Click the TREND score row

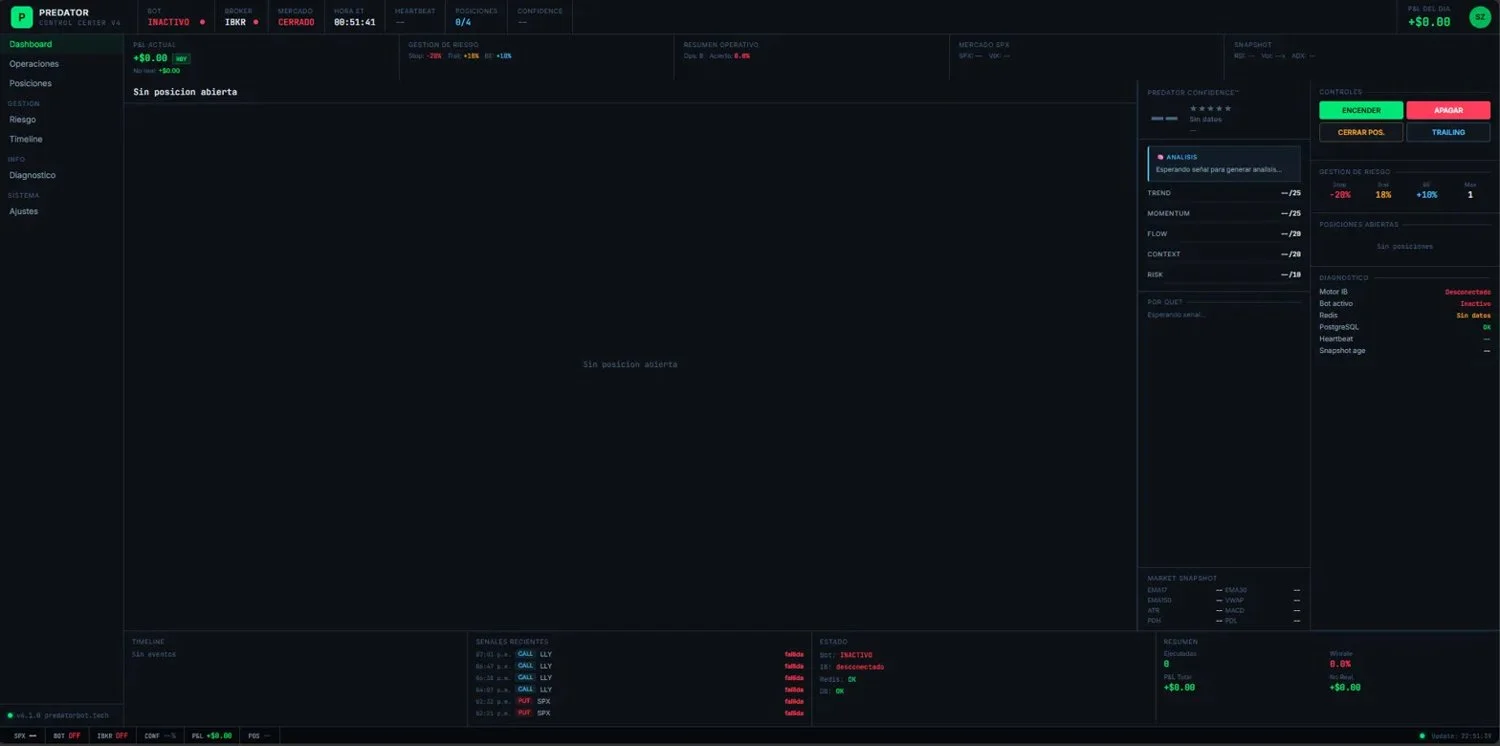[1224, 193]
